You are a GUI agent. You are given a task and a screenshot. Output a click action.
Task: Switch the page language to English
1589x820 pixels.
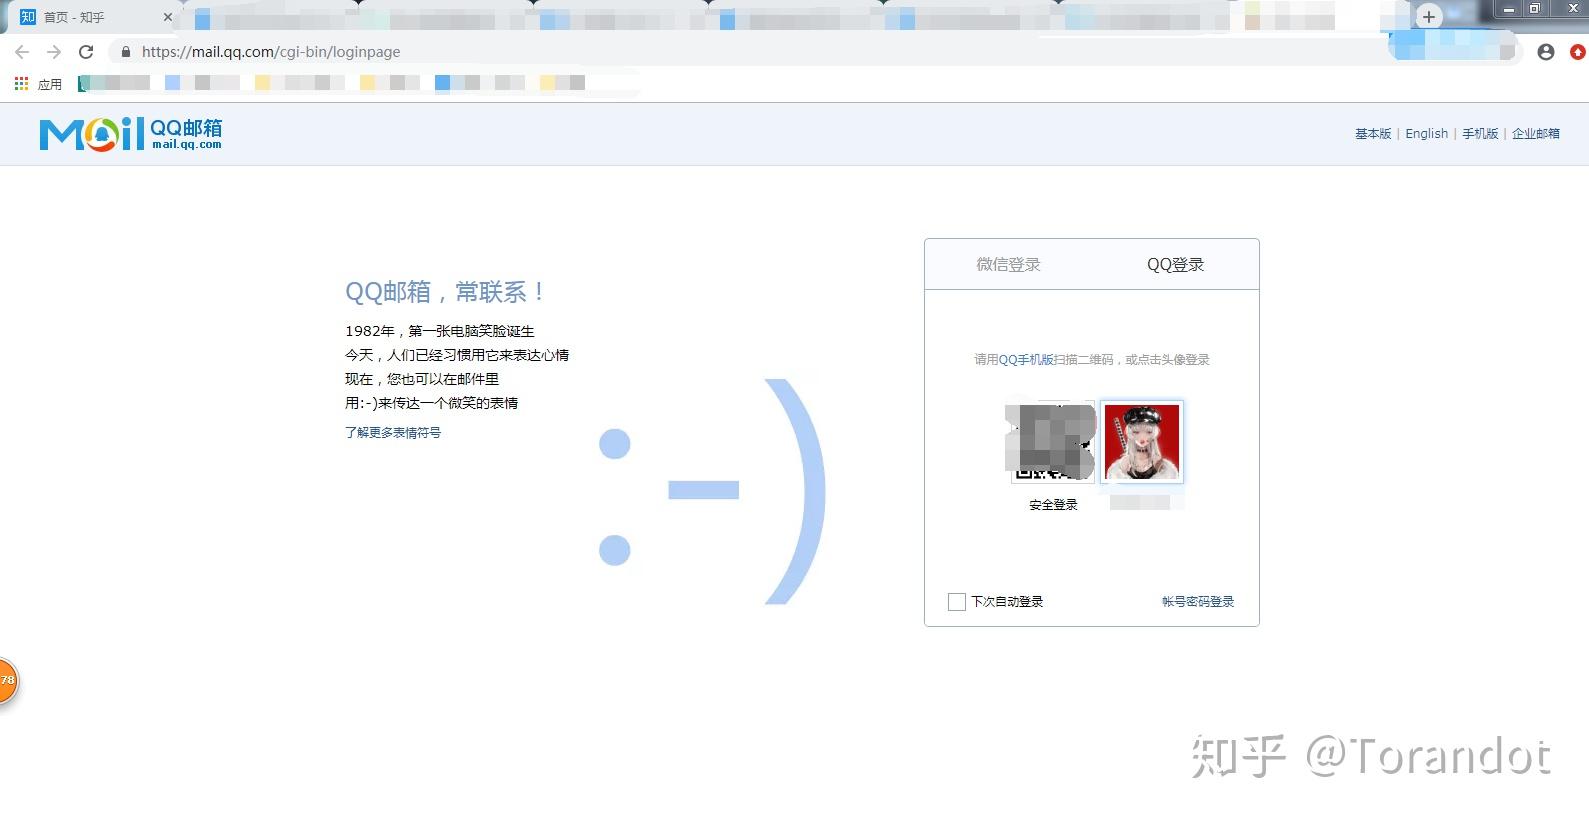point(1426,134)
